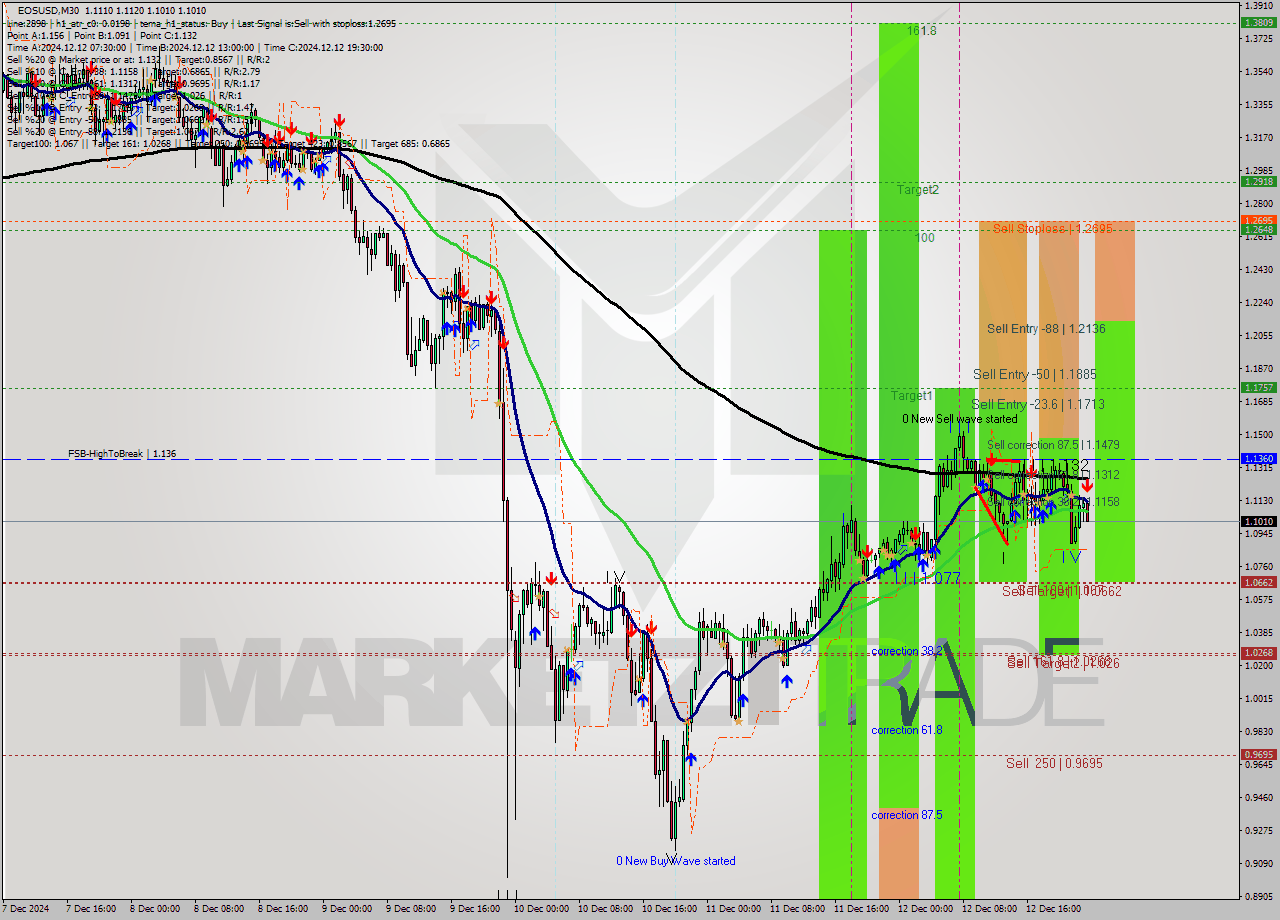Click the 0.9090 axis price value
The image size is (1280, 920).
(x=1257, y=863)
